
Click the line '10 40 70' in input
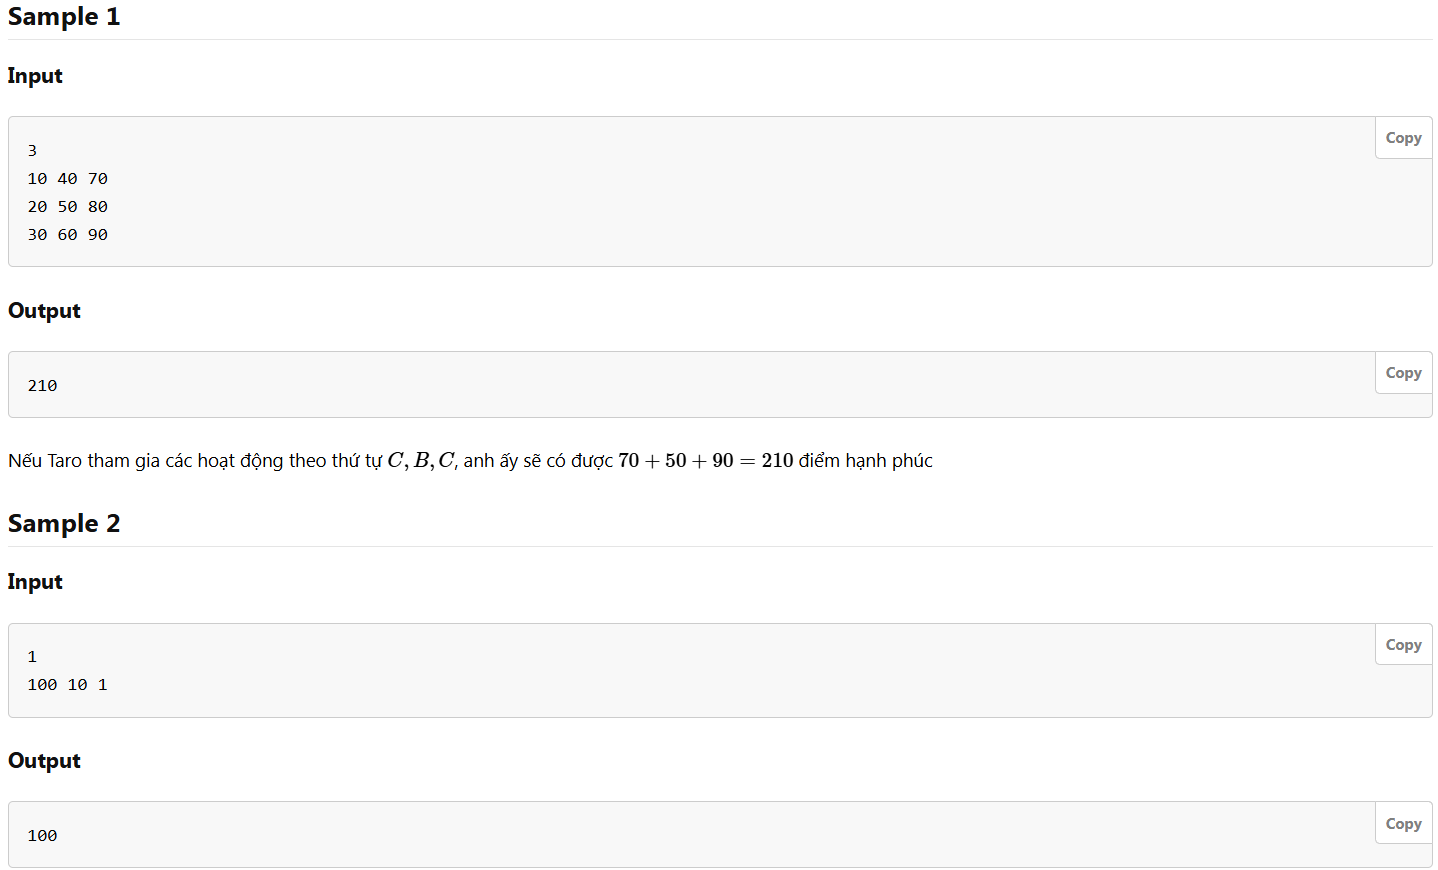click(68, 179)
